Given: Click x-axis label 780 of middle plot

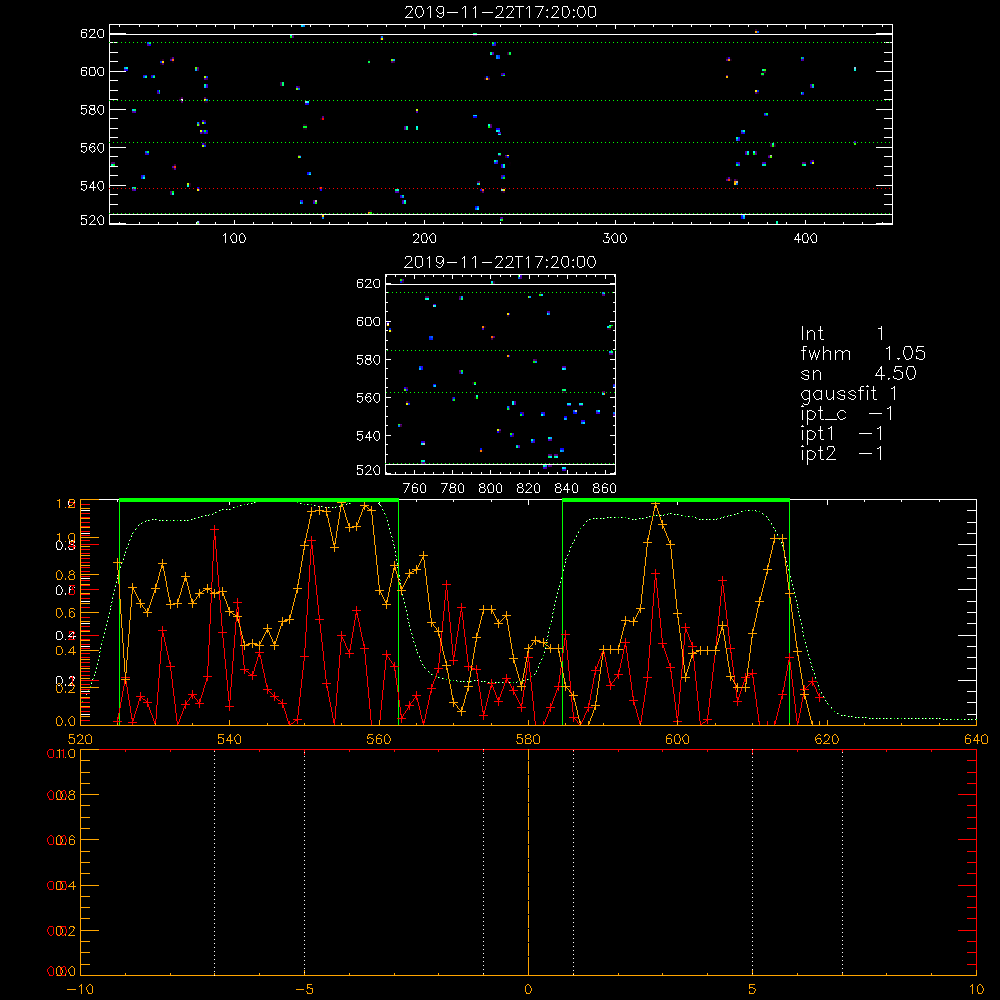Looking at the screenshot, I should click(x=453, y=489).
